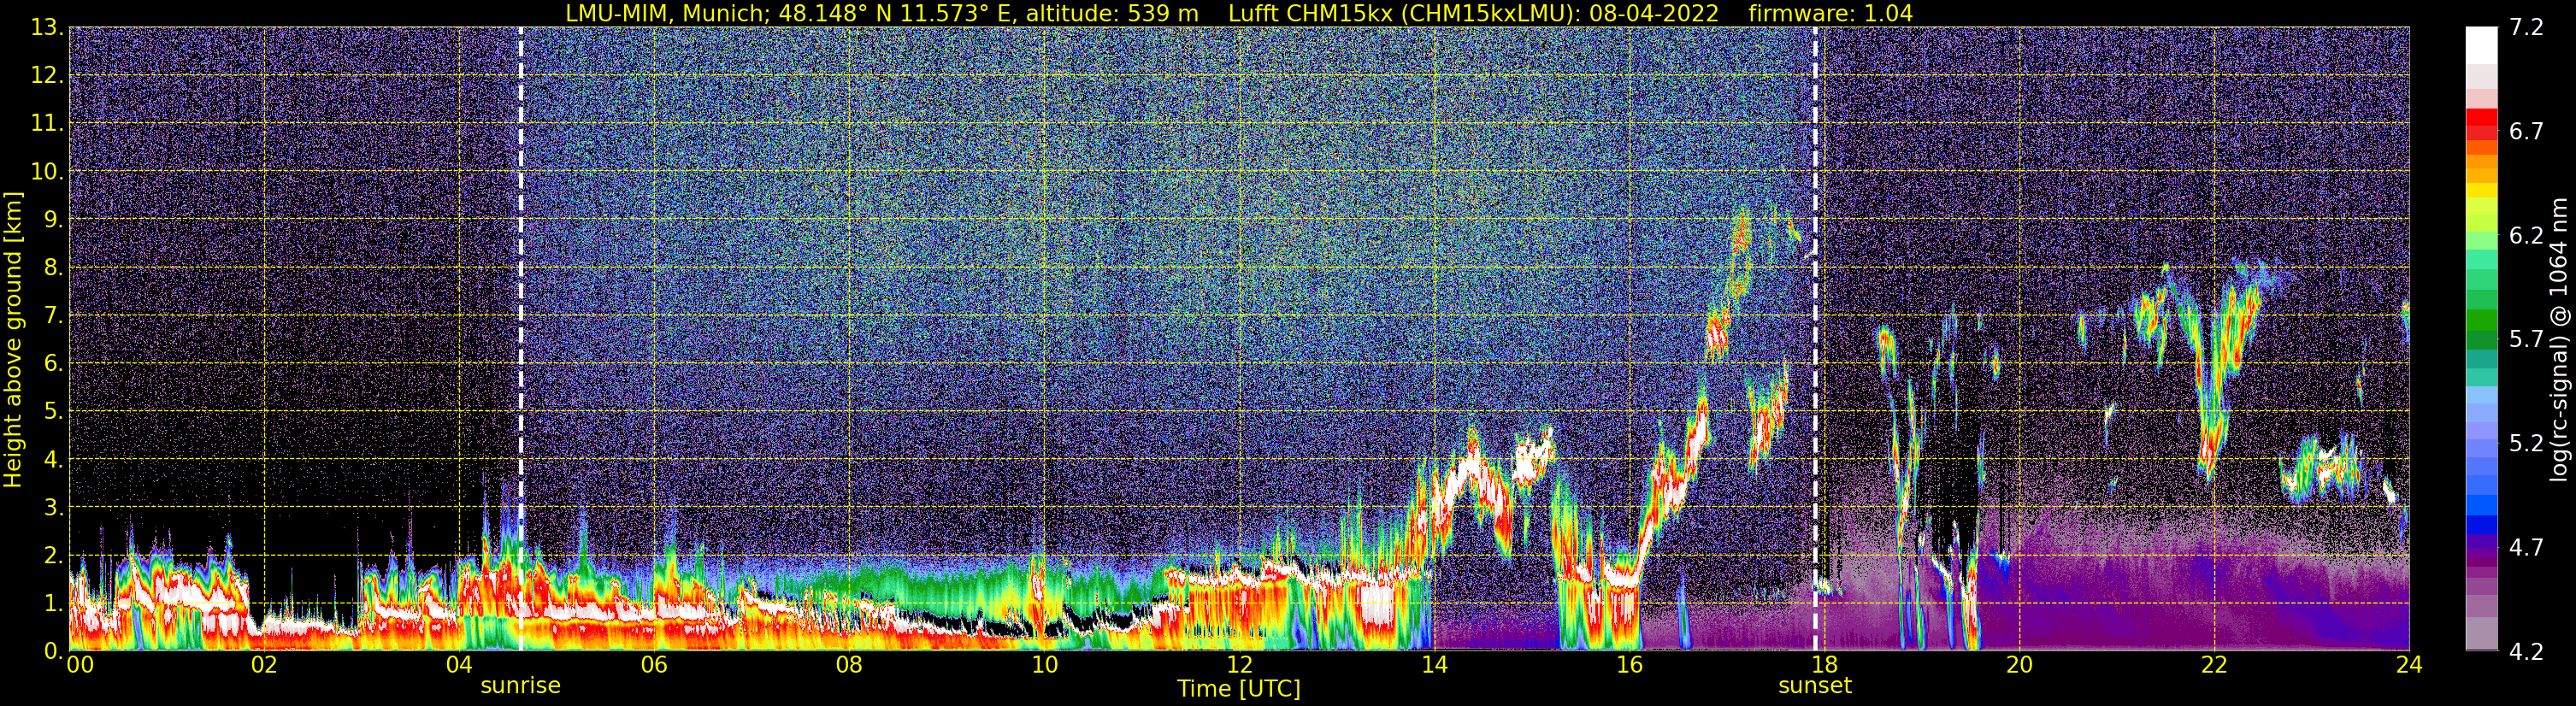Click the green segment of the colorbar
Image resolution: width=2576 pixels, height=706 pixels.
coord(2482,320)
